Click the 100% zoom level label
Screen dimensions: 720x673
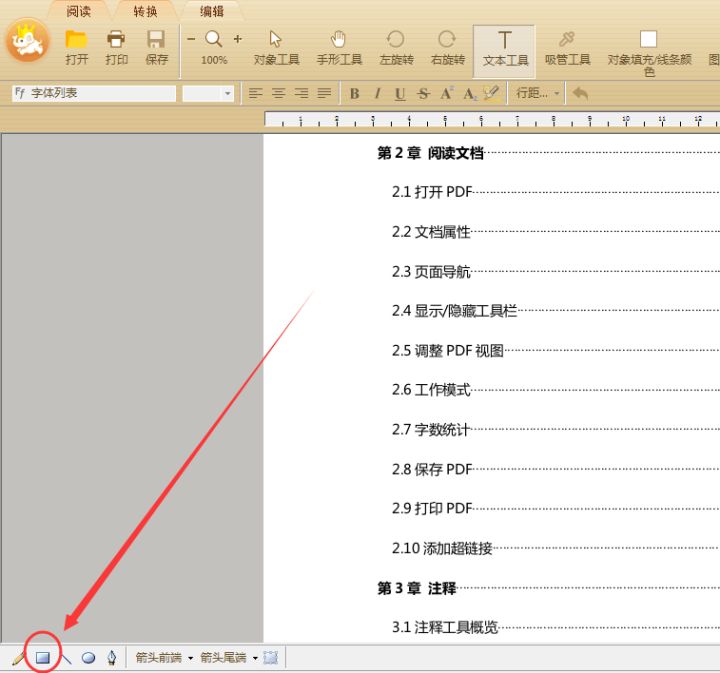tap(214, 60)
